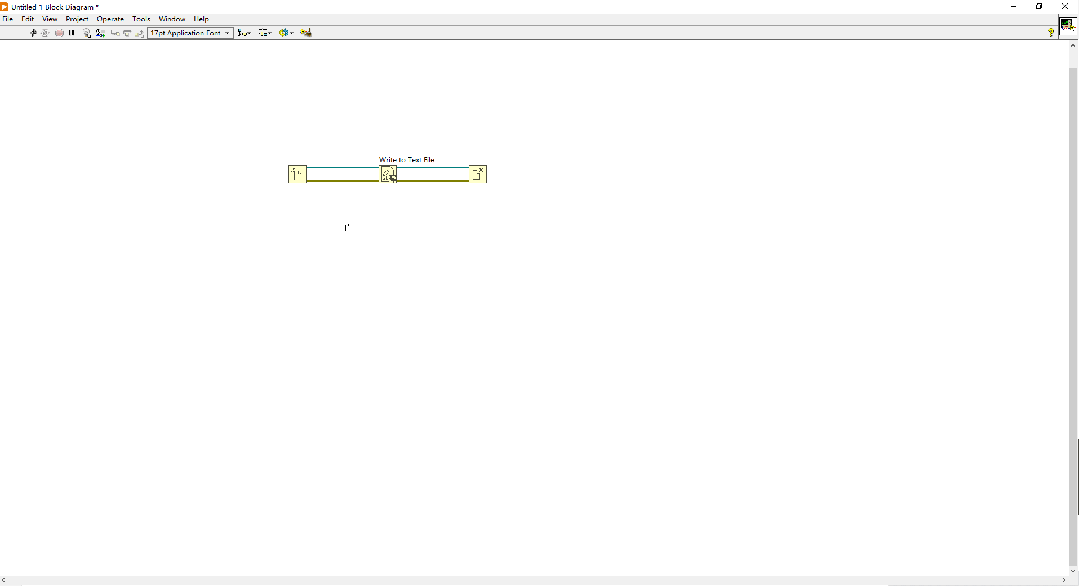Viewport: 1079px width, 586px height.
Task: Restore down the Block Diagram window
Action: click(x=1039, y=6)
